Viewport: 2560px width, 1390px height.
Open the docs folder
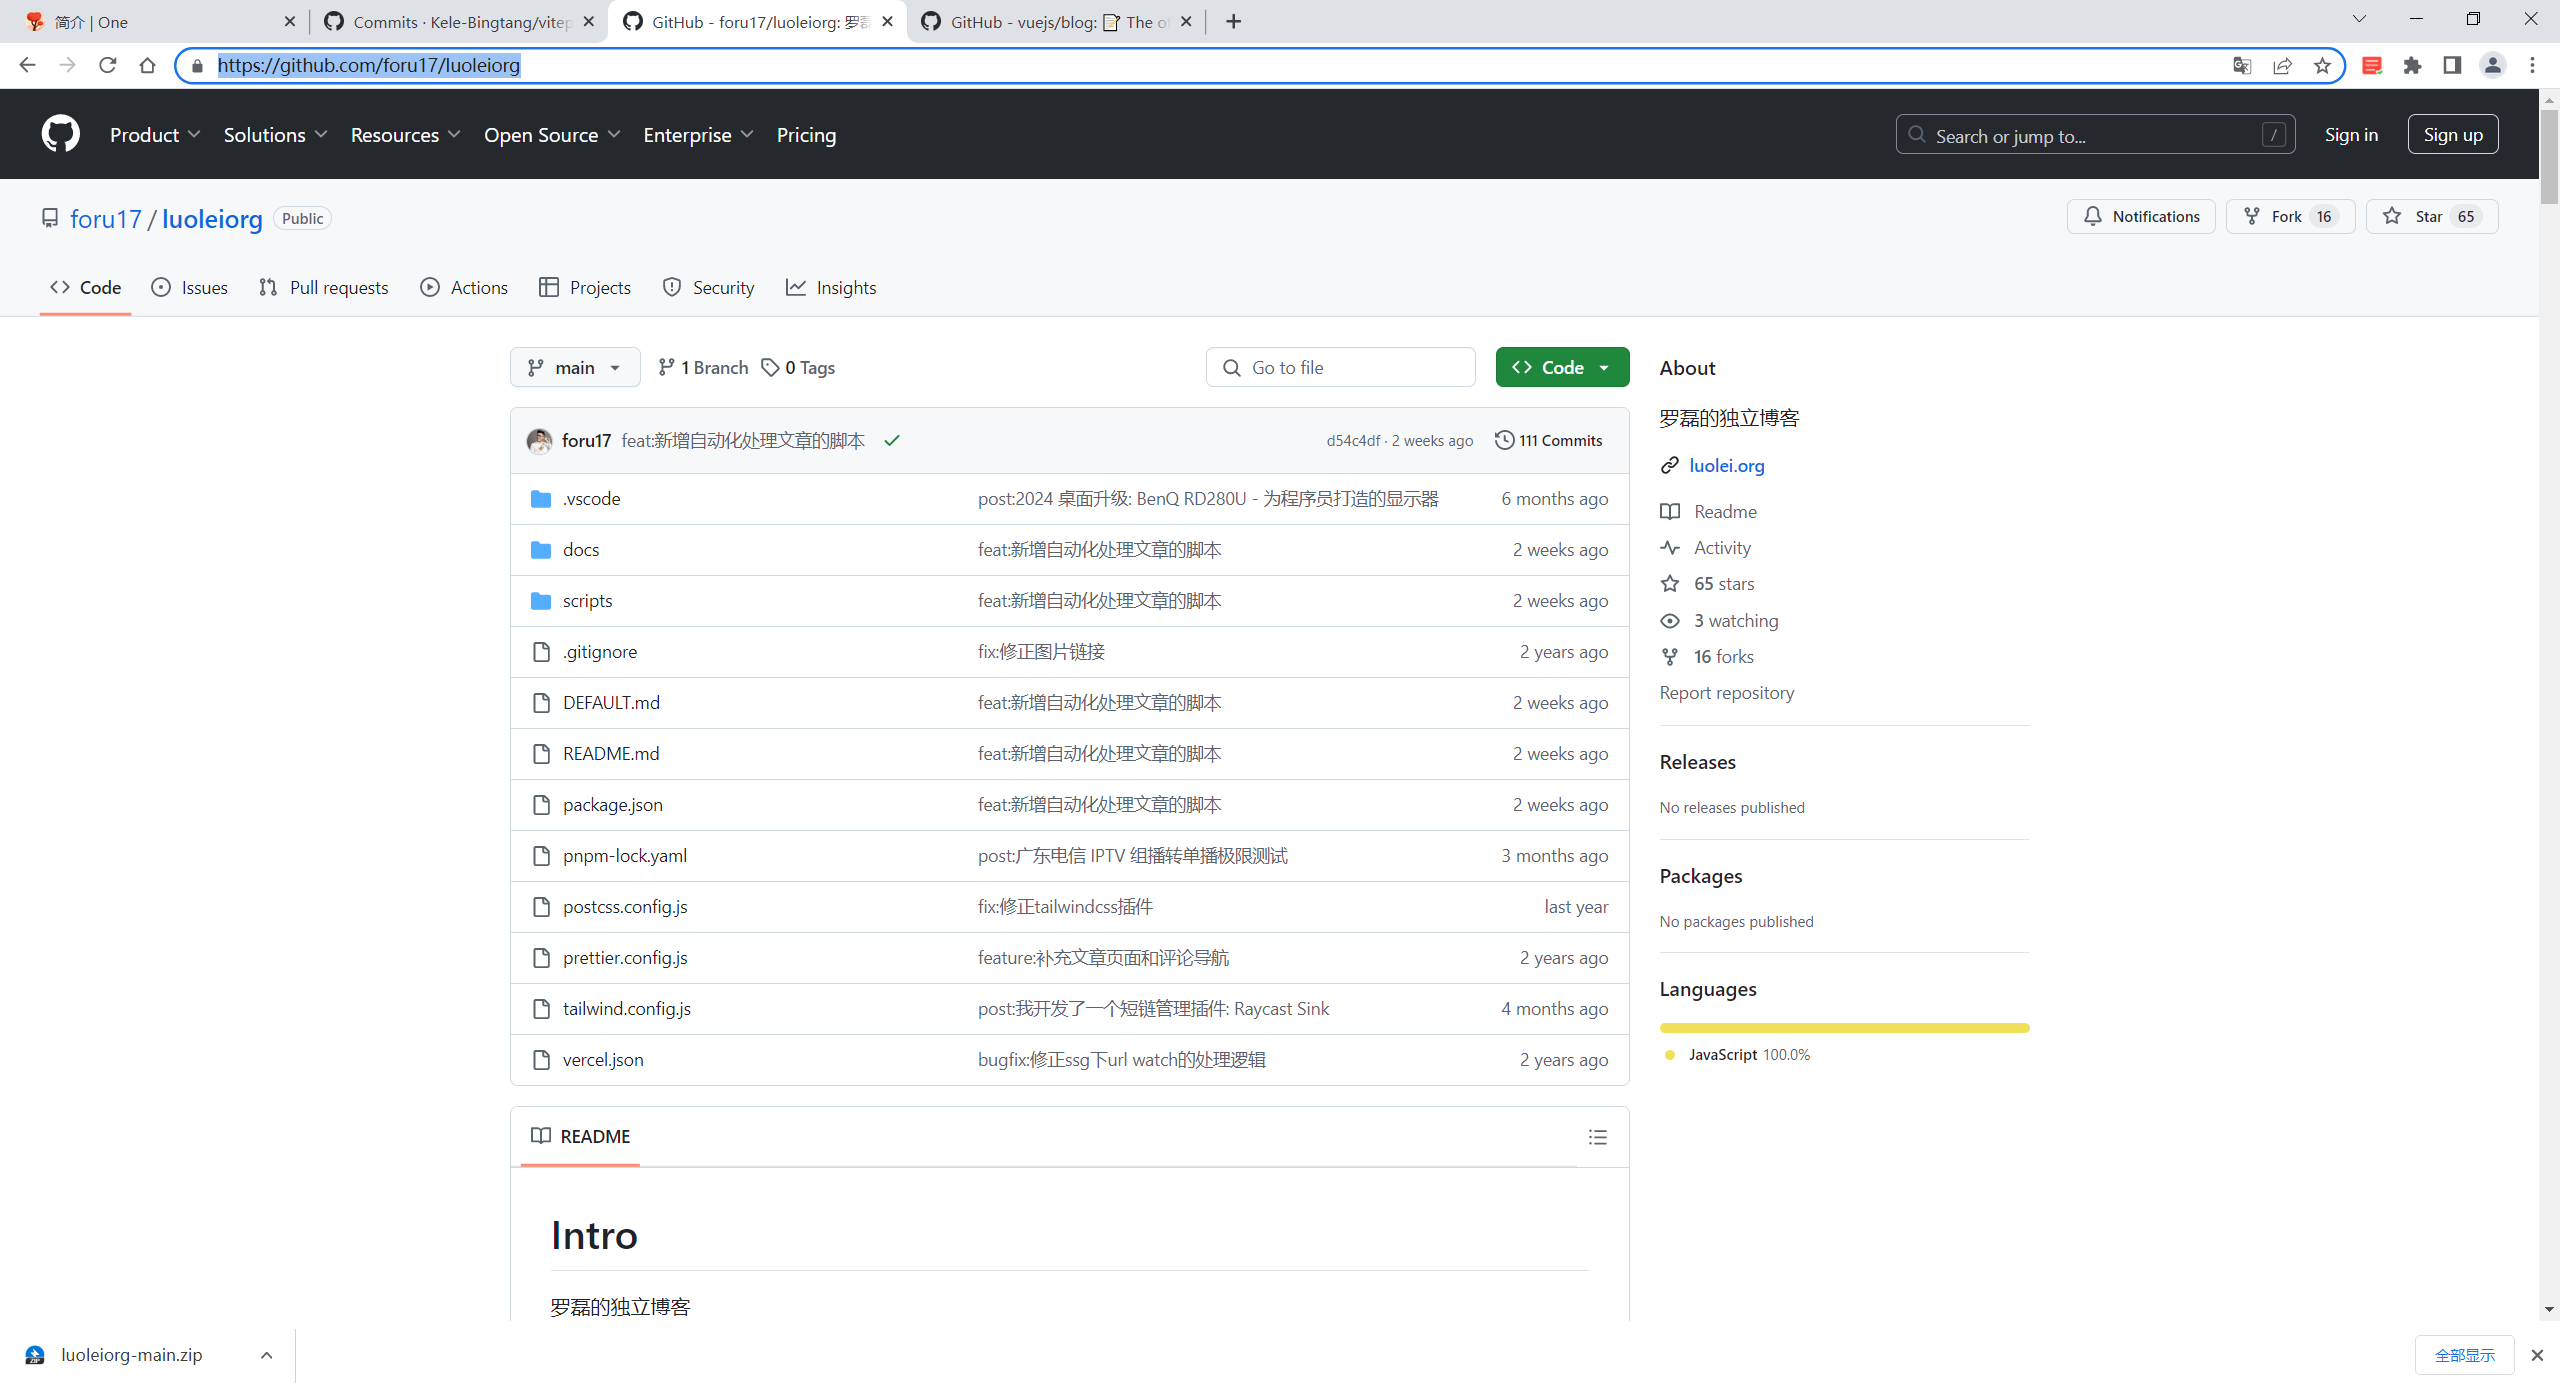tap(581, 550)
